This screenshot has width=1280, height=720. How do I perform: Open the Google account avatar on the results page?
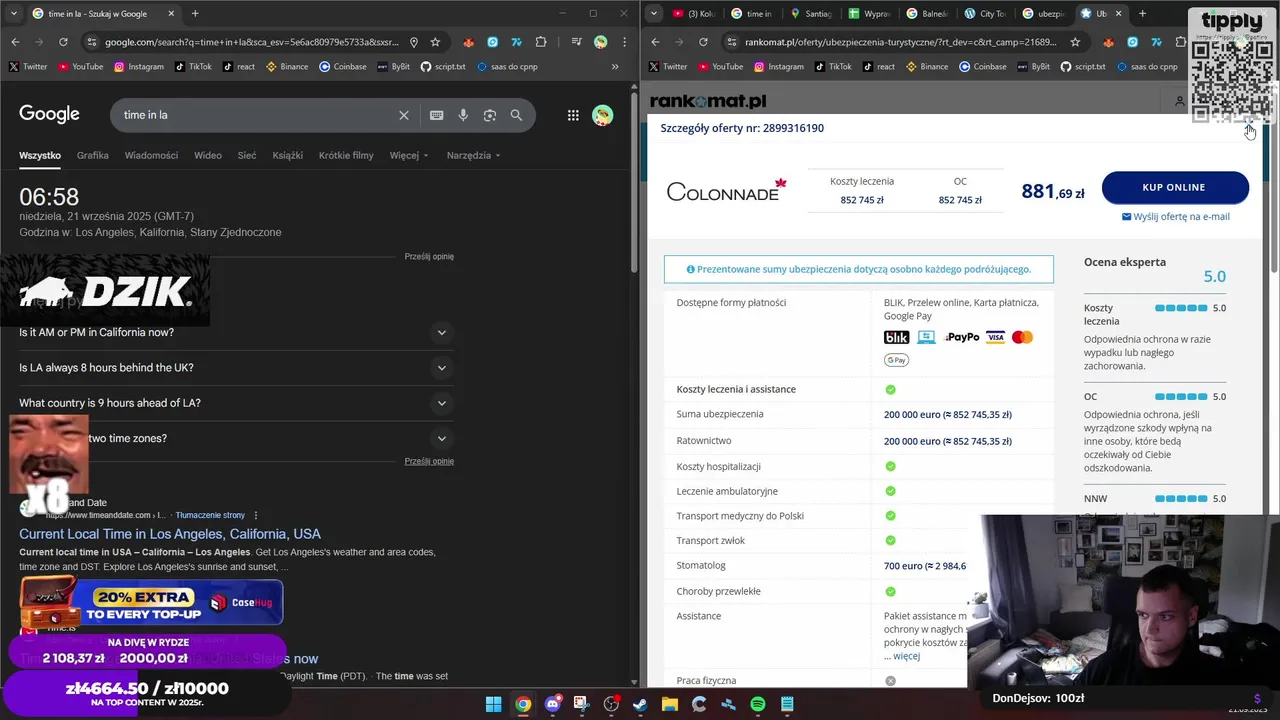[x=602, y=115]
